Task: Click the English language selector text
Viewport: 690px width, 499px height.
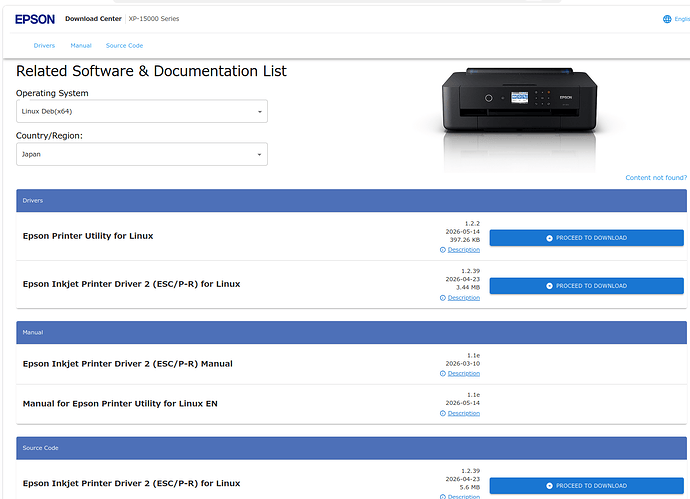Action: (682, 19)
